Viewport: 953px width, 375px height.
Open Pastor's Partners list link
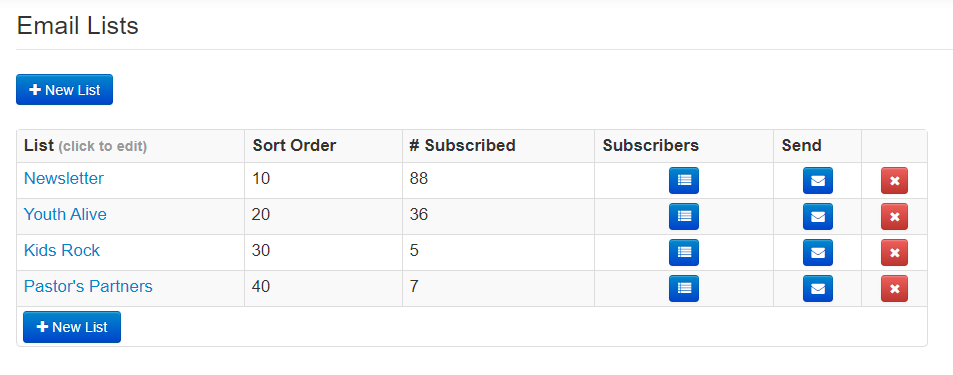88,286
